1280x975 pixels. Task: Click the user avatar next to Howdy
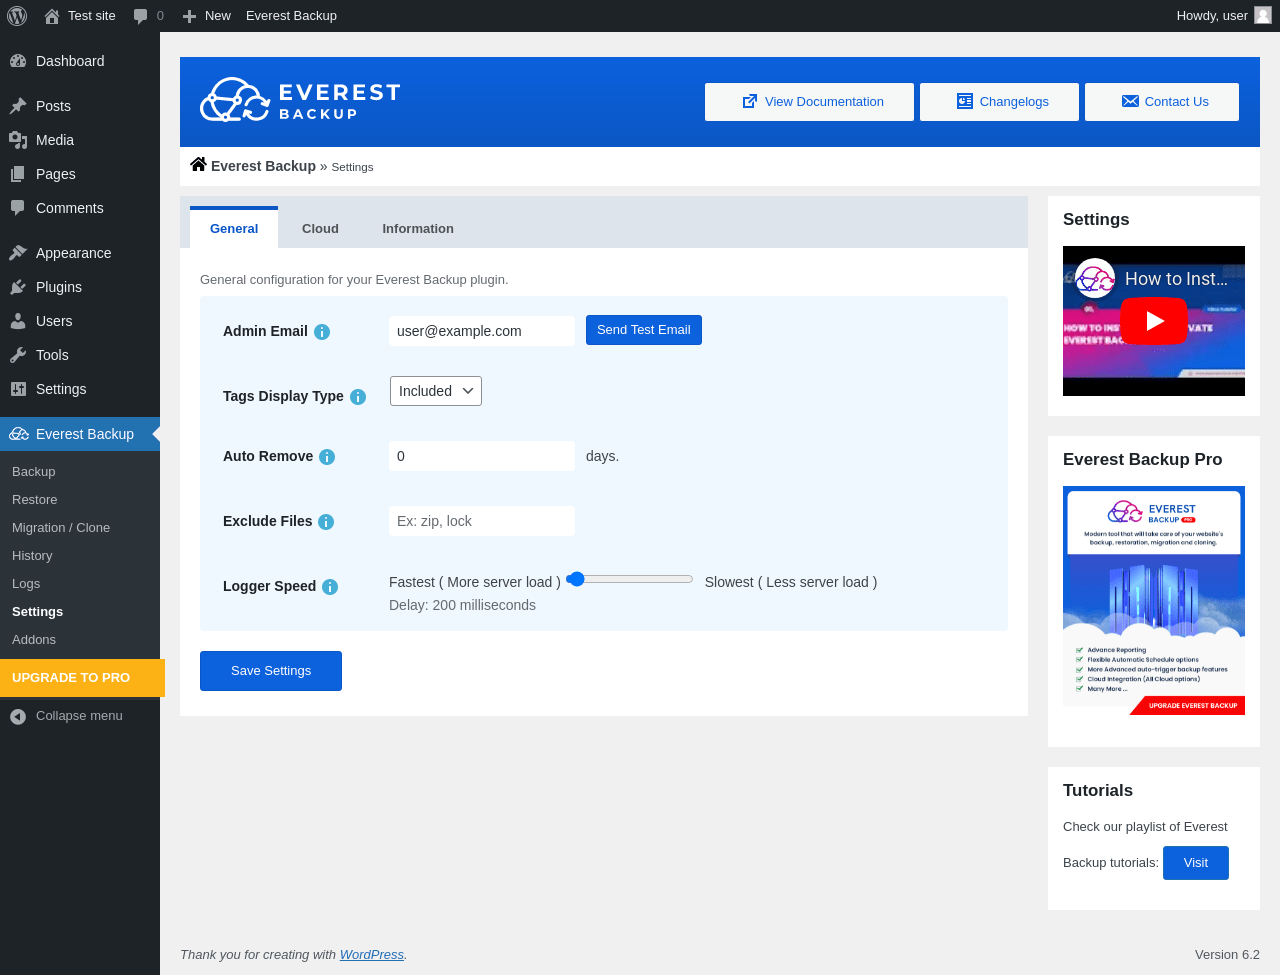pos(1263,15)
